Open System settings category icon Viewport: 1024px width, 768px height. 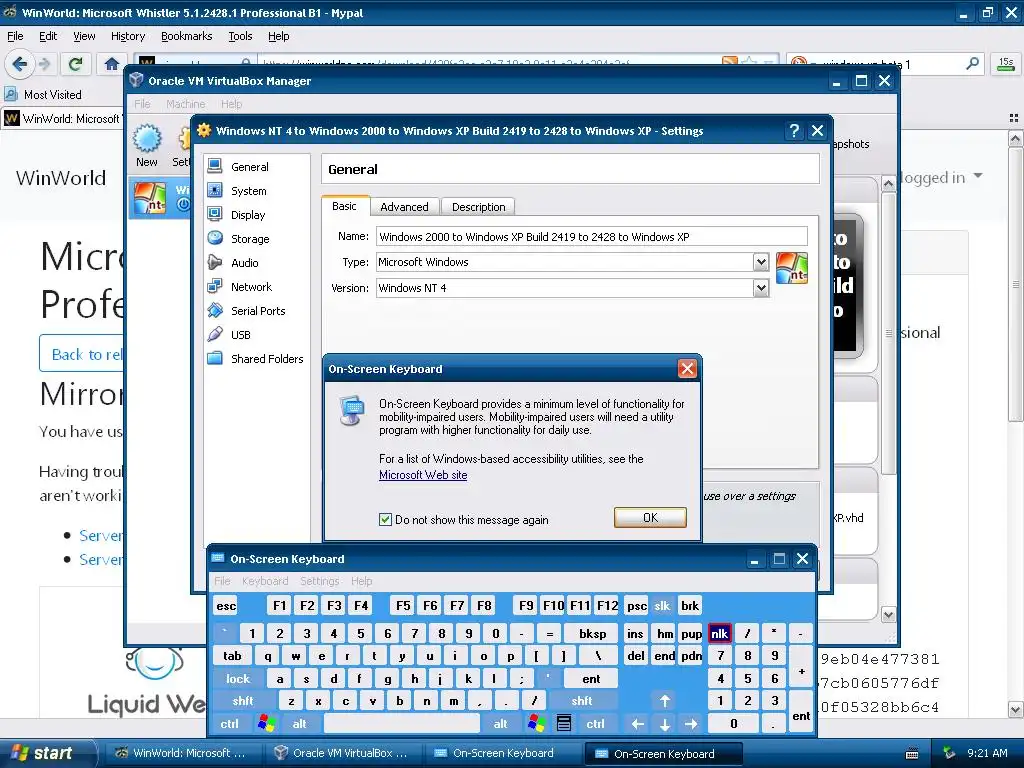pos(215,191)
